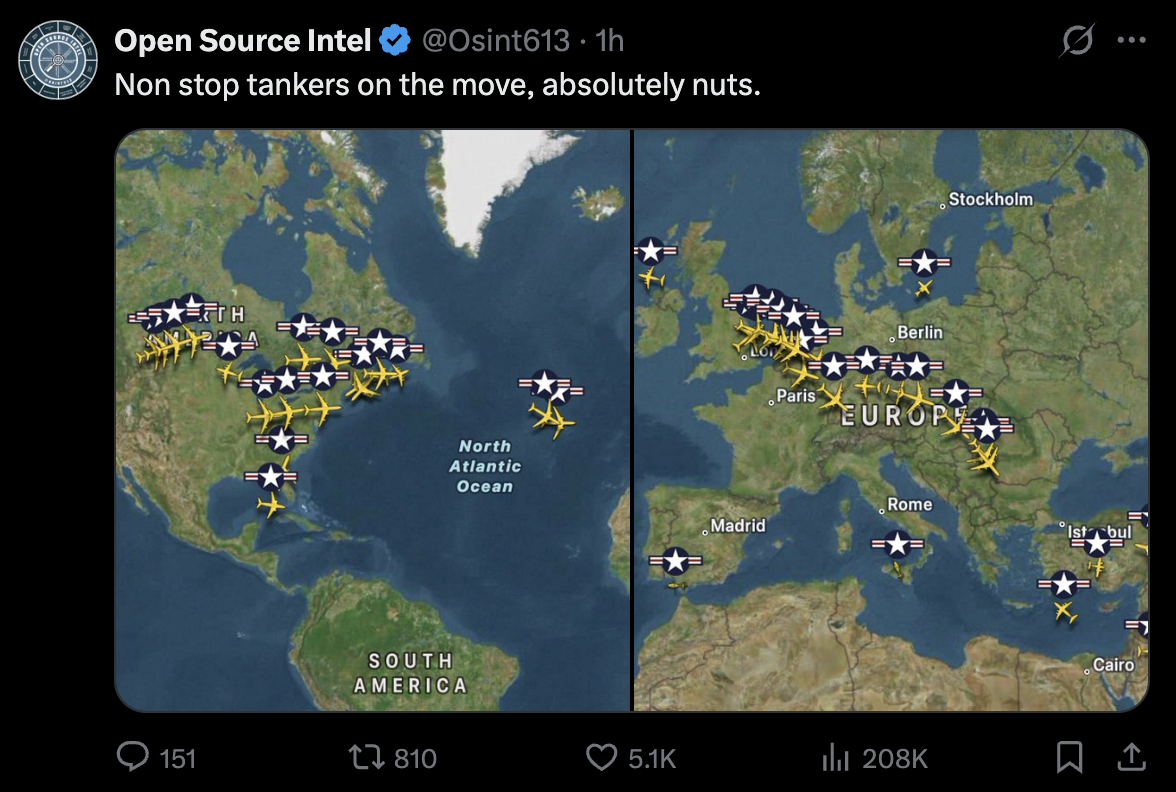Image resolution: width=1176 pixels, height=792 pixels.
Task: Click the share upload arrow icon
Action: pyautogui.click(x=1131, y=757)
